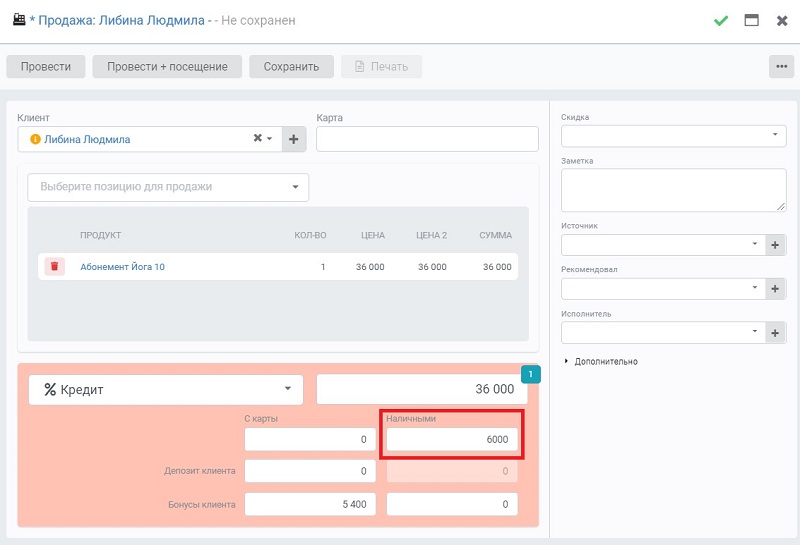Click the green checkmark confirm icon
Screen dimensions: 800x545
click(720, 20)
